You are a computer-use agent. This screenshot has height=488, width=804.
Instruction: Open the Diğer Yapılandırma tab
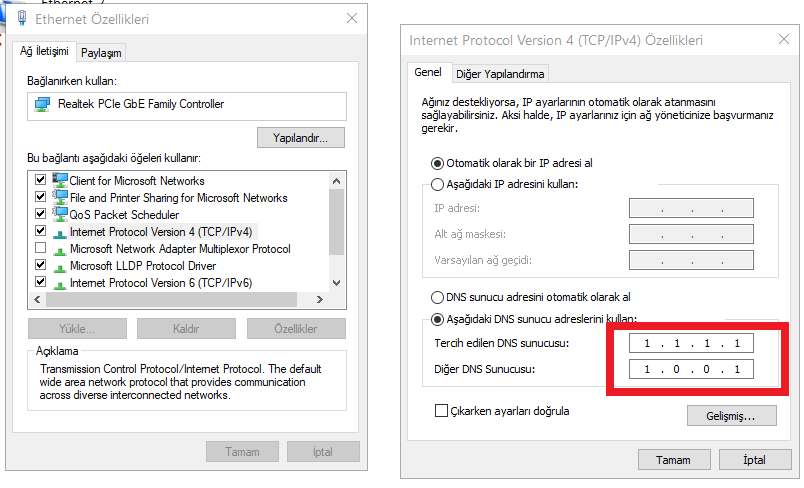pos(500,74)
